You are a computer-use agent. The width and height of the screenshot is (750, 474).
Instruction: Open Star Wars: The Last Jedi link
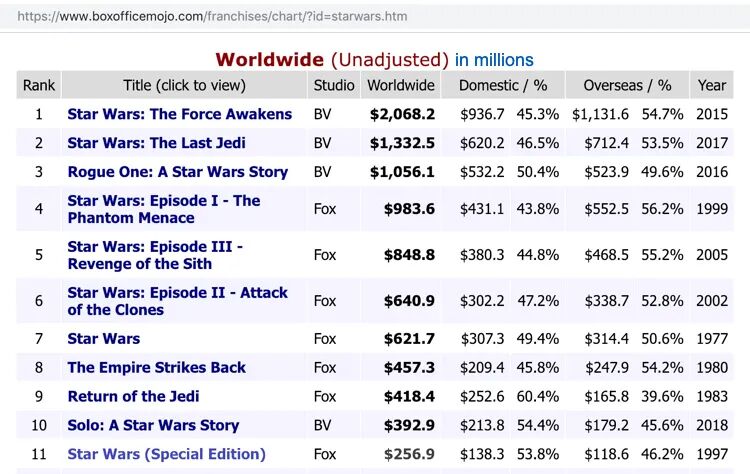[156, 143]
